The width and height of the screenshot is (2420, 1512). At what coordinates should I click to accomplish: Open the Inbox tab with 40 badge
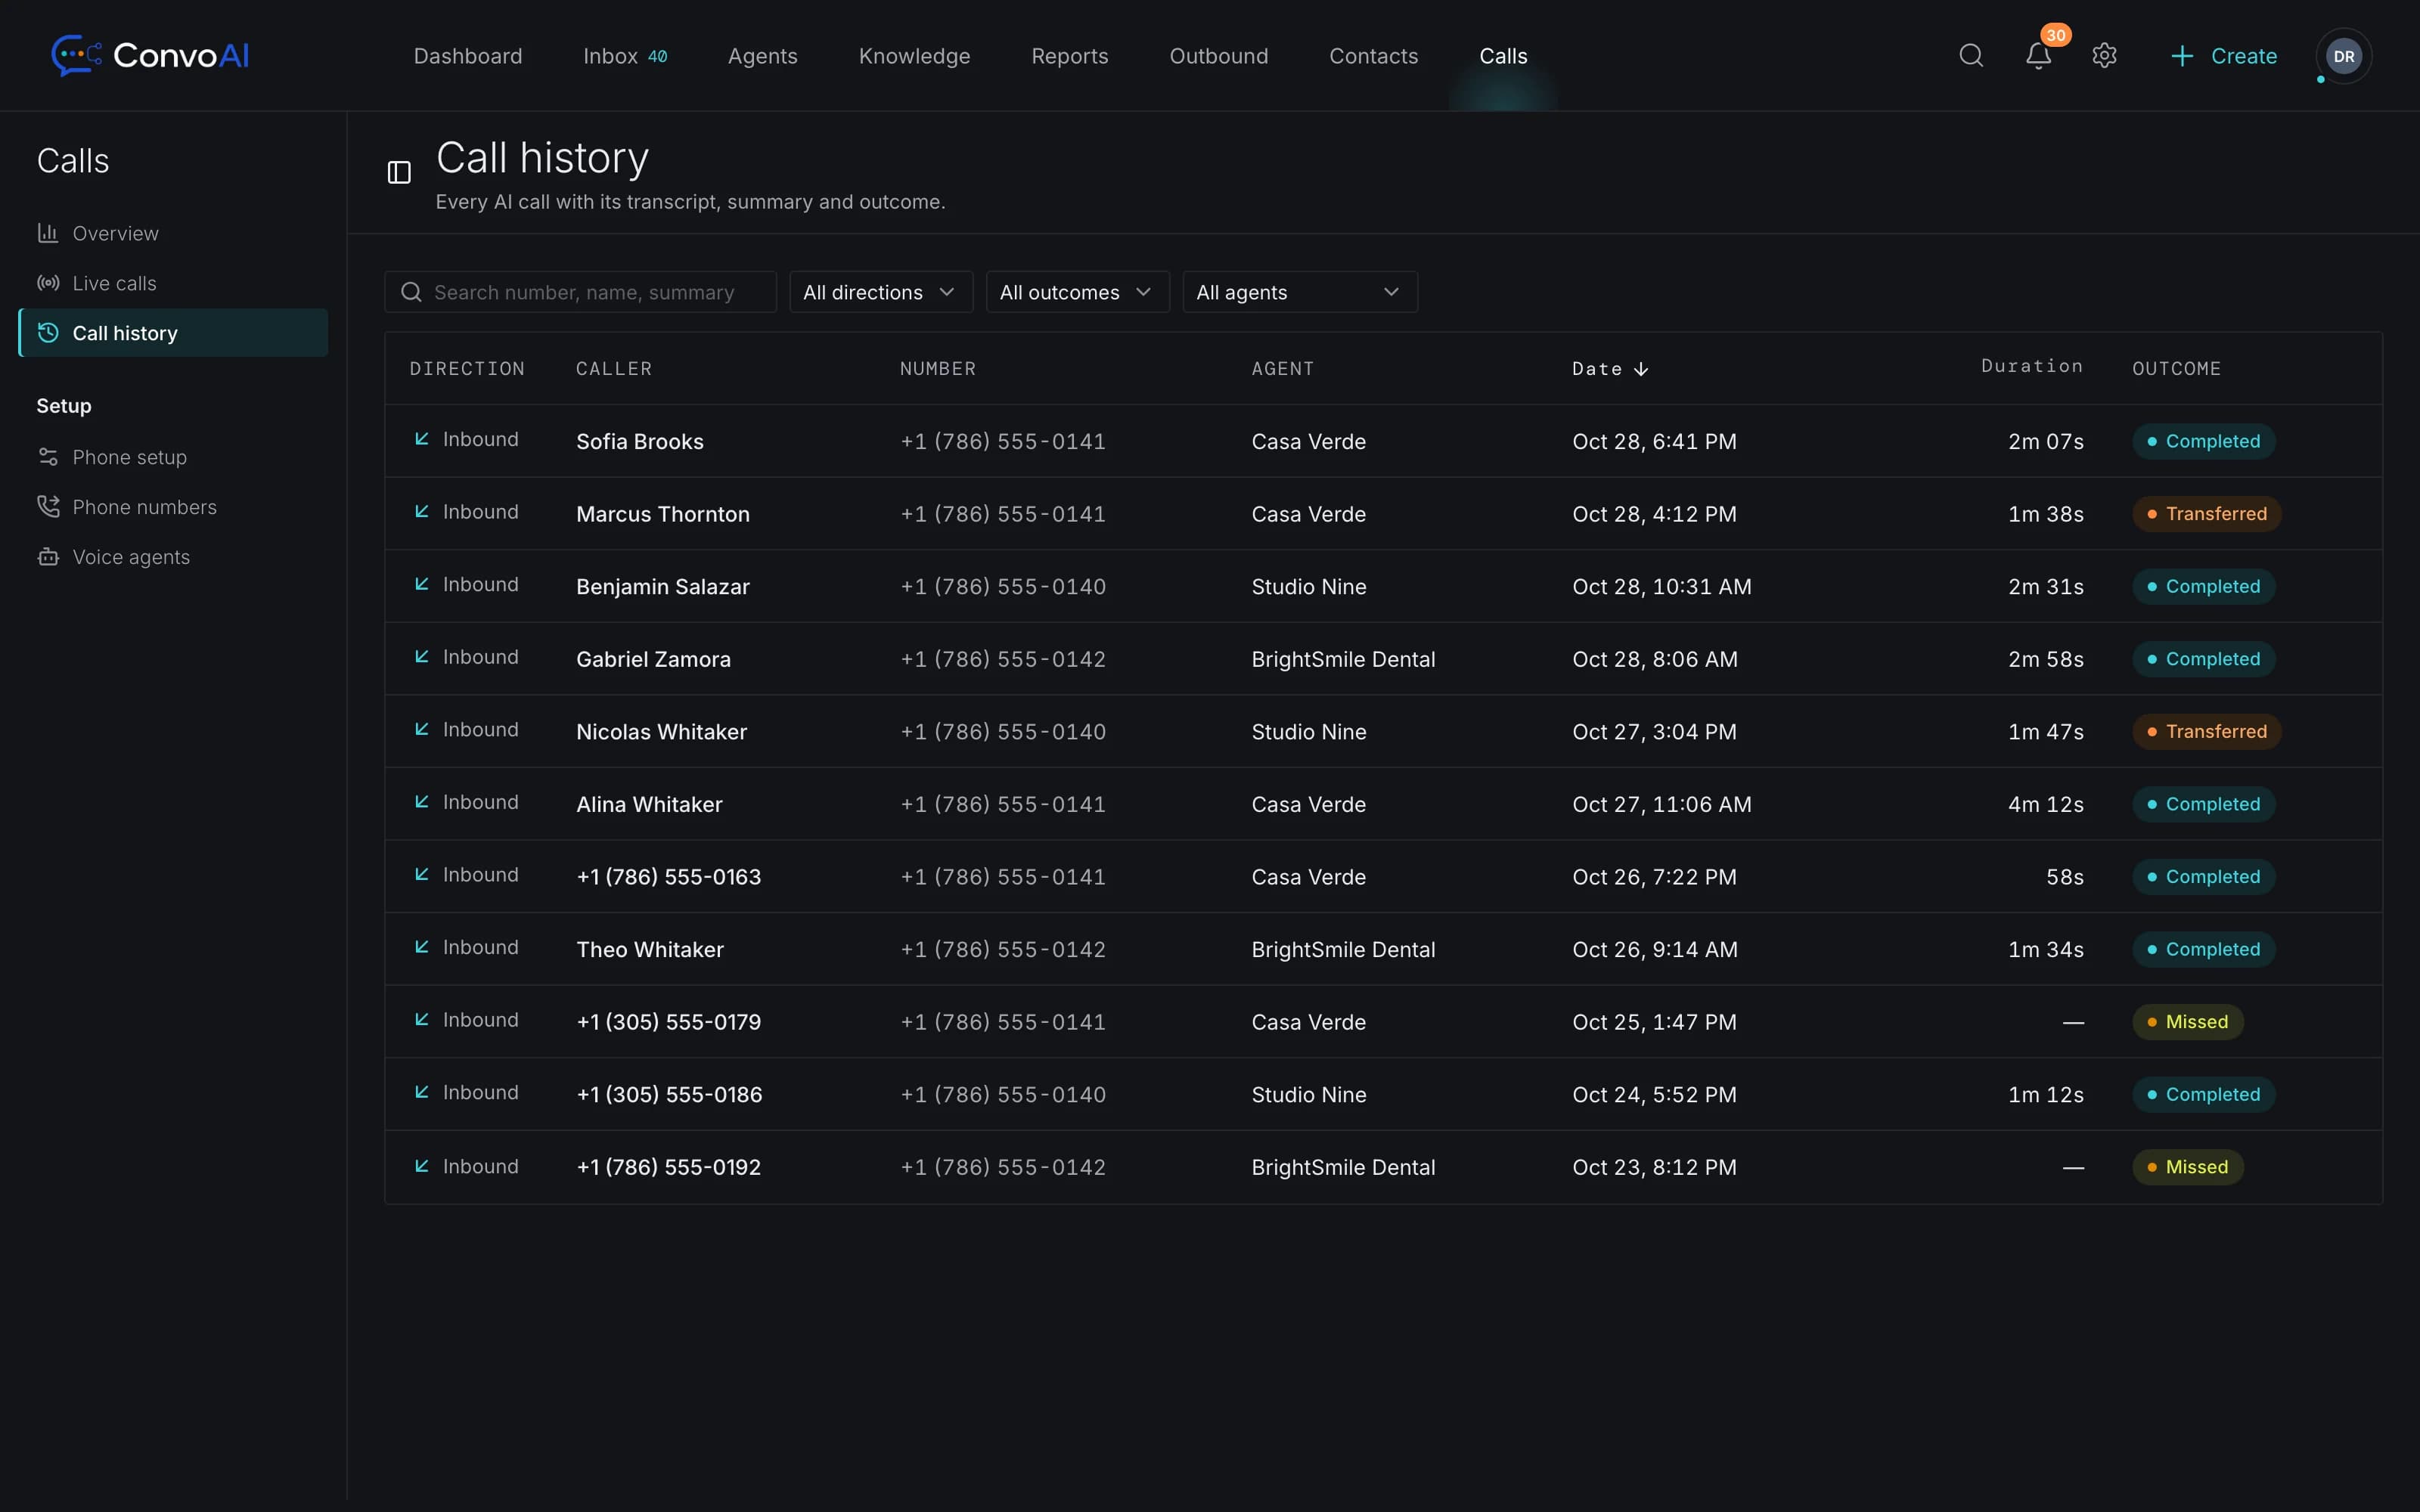tap(625, 56)
